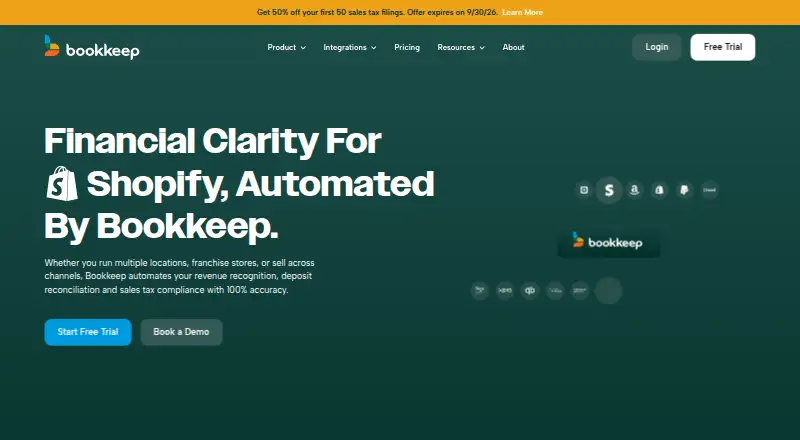Click the blue Start Free Trial button
800x440 pixels.
click(x=88, y=332)
